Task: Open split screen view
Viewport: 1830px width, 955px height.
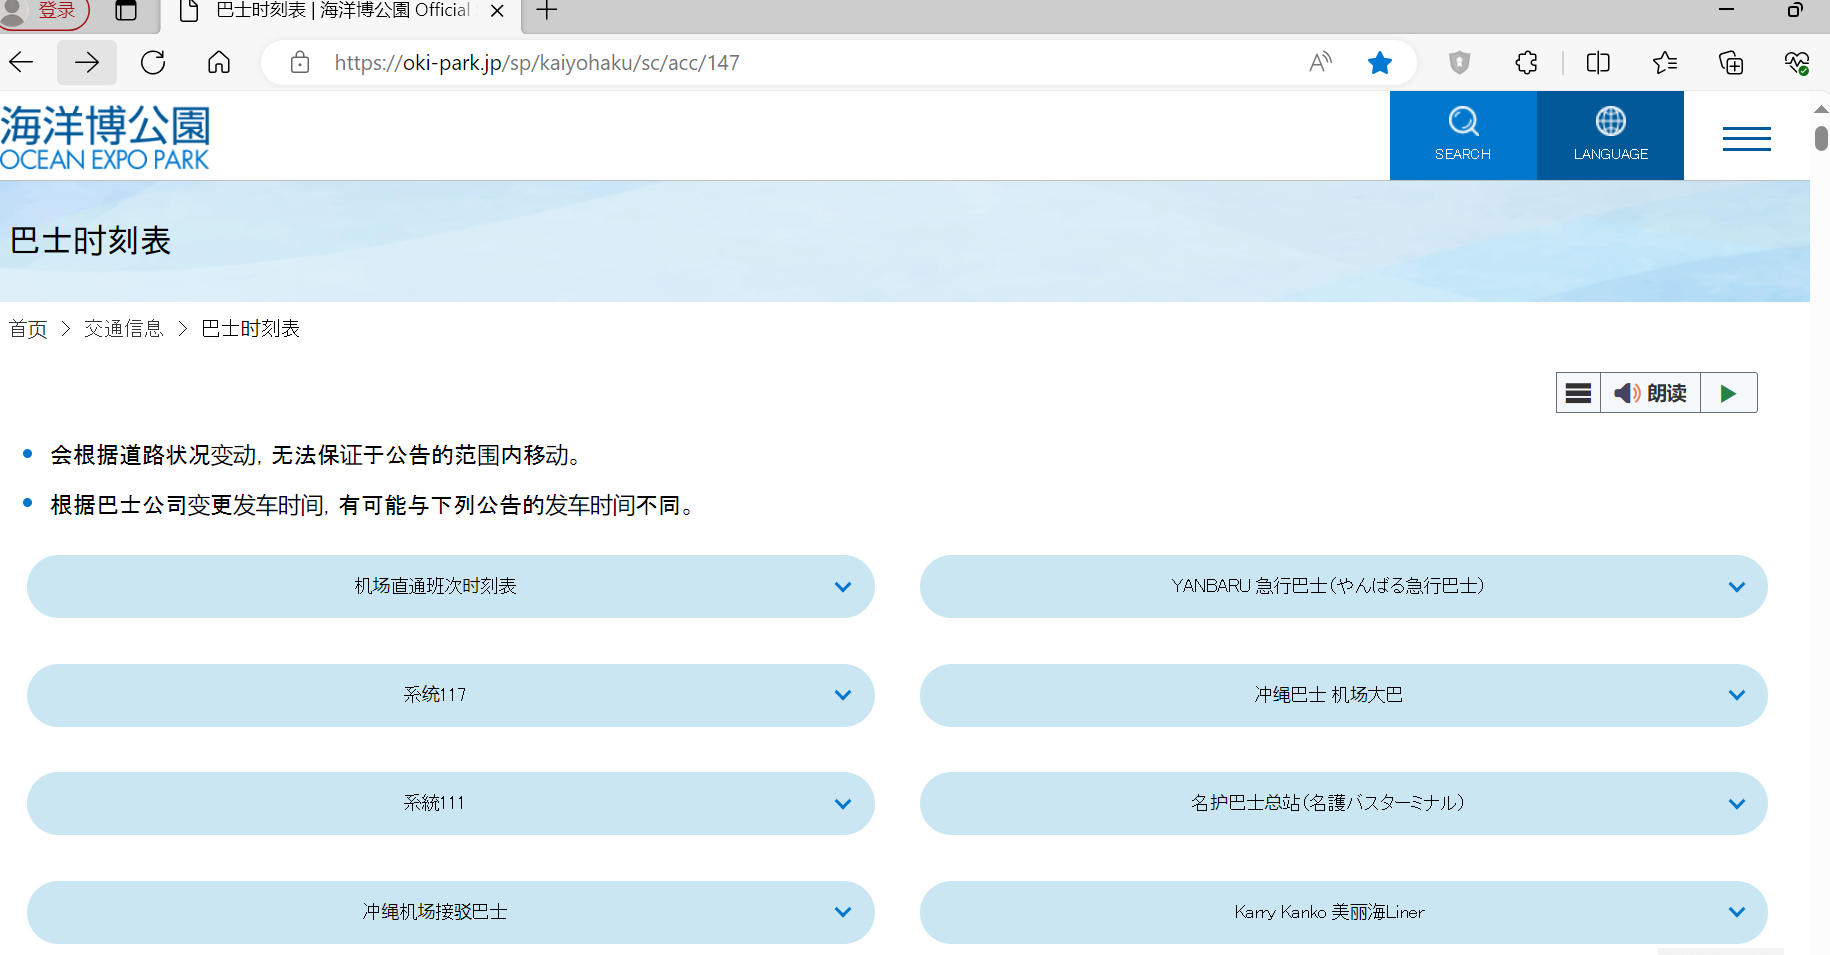Action: [1598, 63]
